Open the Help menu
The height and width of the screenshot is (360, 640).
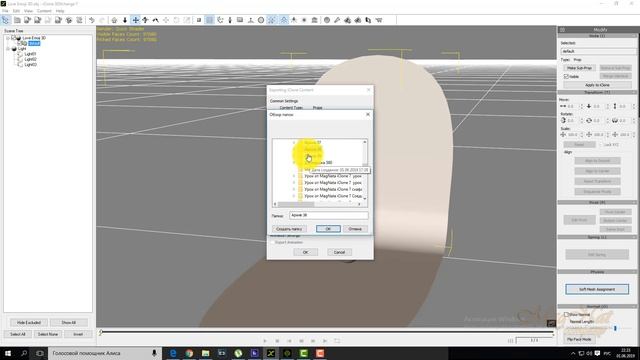(60, 11)
